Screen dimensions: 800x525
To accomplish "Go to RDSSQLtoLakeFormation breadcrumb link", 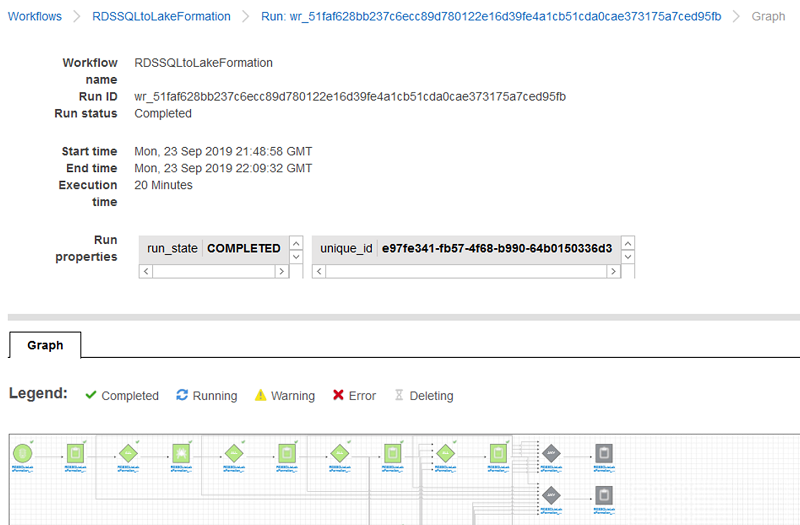I will (161, 16).
